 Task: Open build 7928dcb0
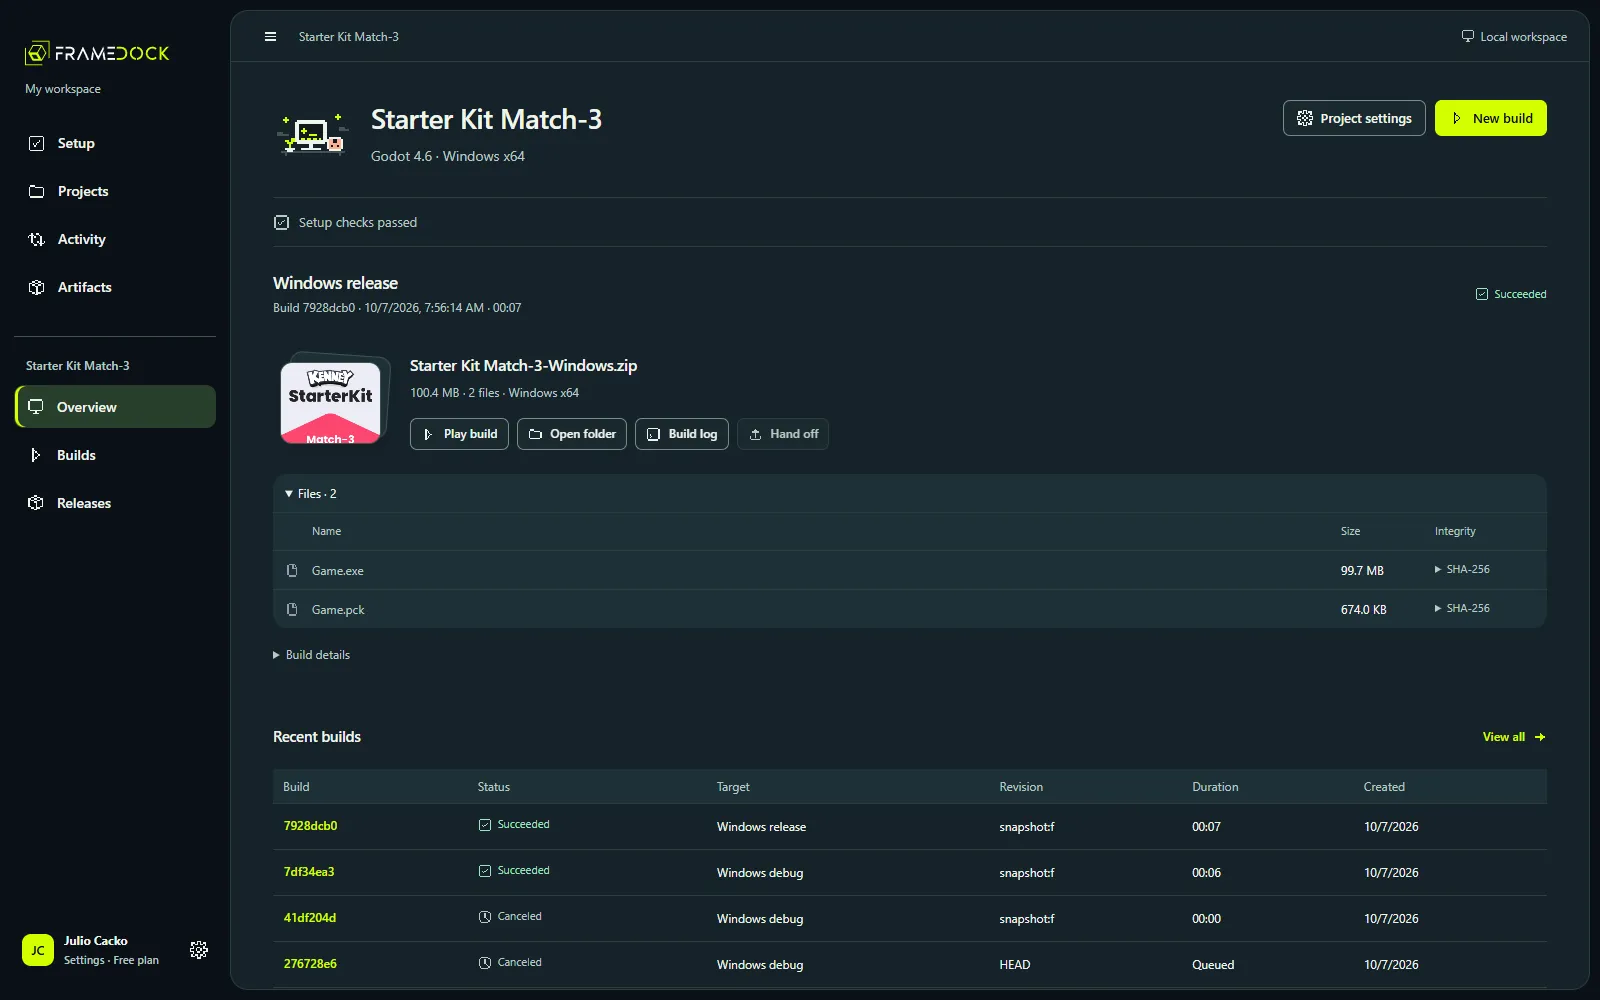[310, 826]
